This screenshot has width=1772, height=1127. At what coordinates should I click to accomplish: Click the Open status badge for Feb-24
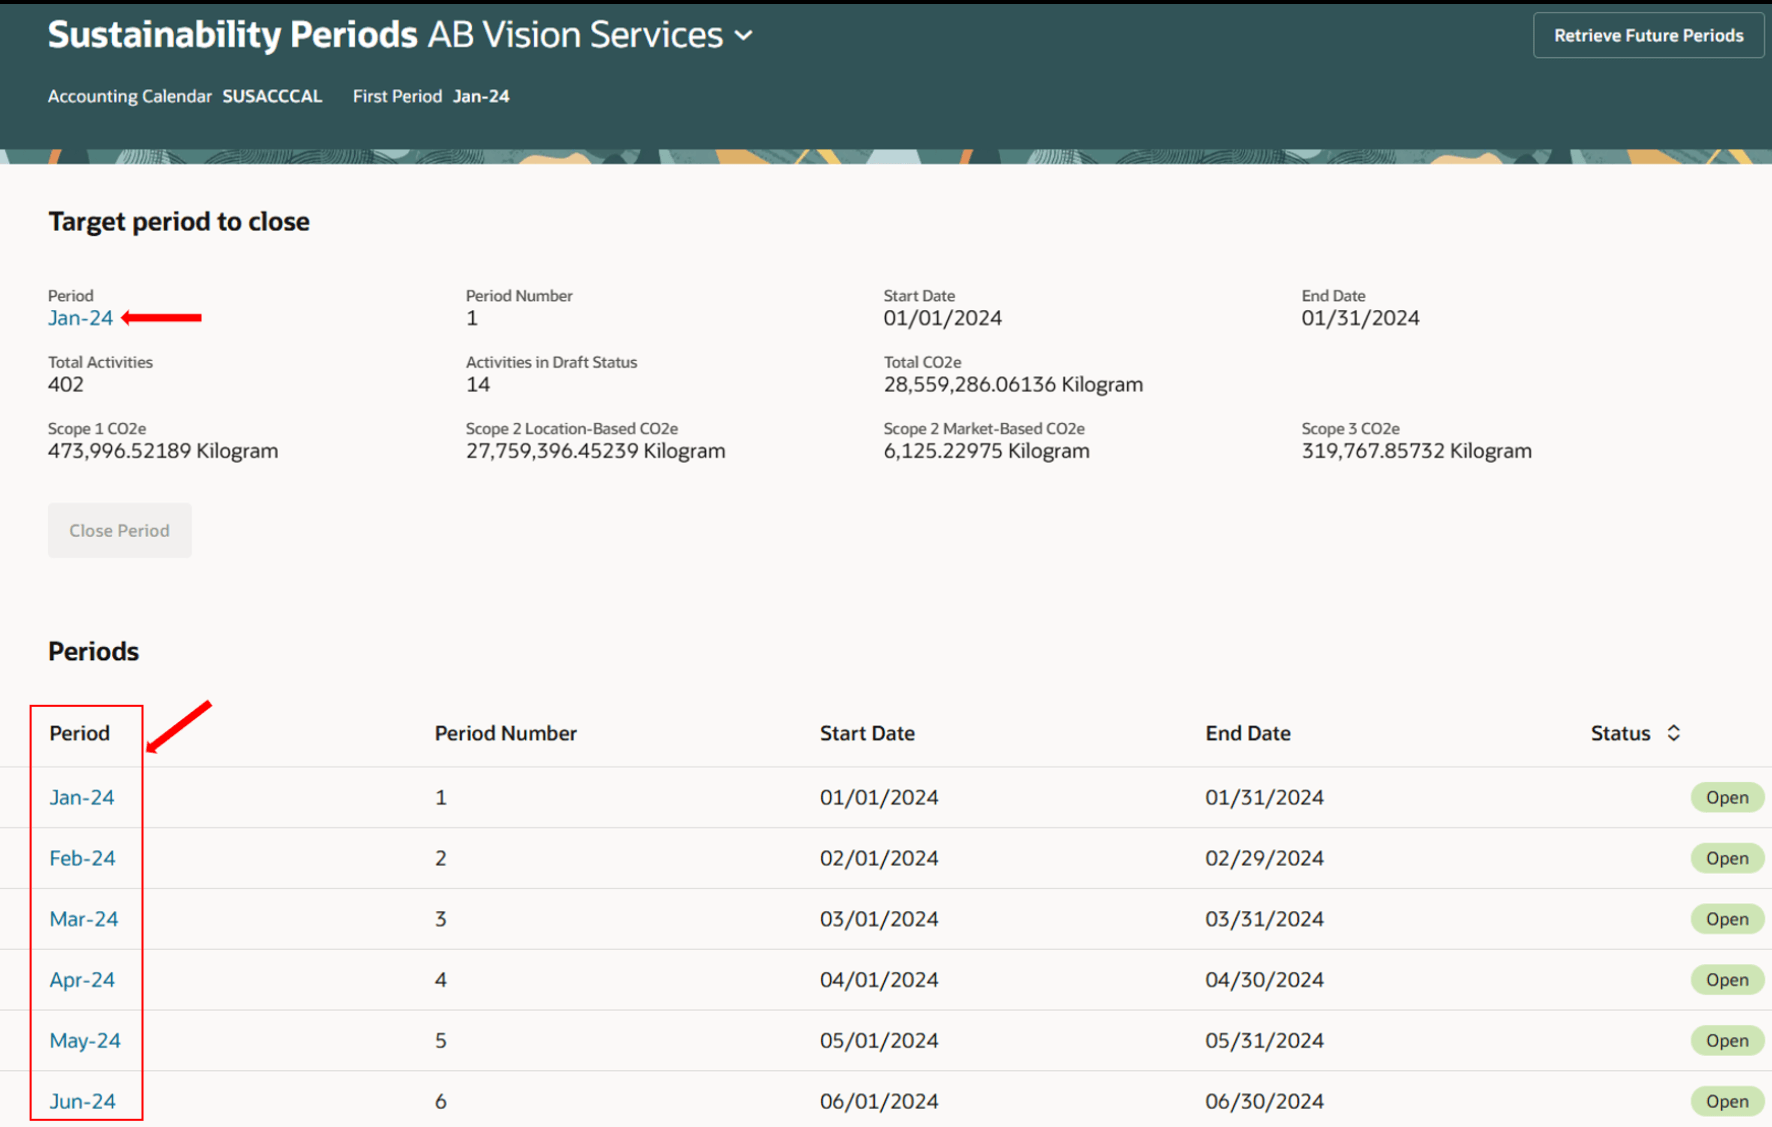(x=1727, y=858)
